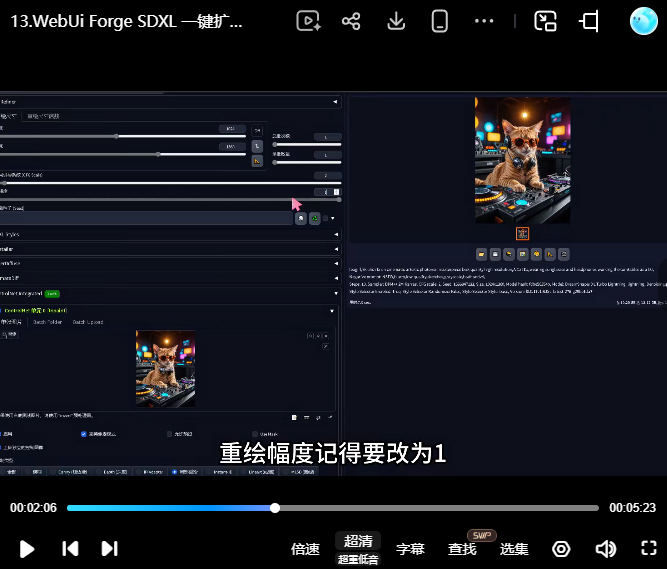Click the dice random seed icon
This screenshot has height=569, width=667.
301,219
